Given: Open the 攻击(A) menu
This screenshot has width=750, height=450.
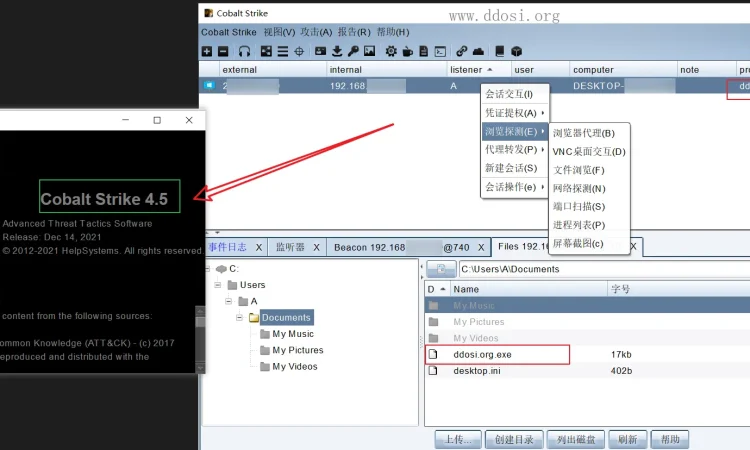Looking at the screenshot, I should pos(316,32).
